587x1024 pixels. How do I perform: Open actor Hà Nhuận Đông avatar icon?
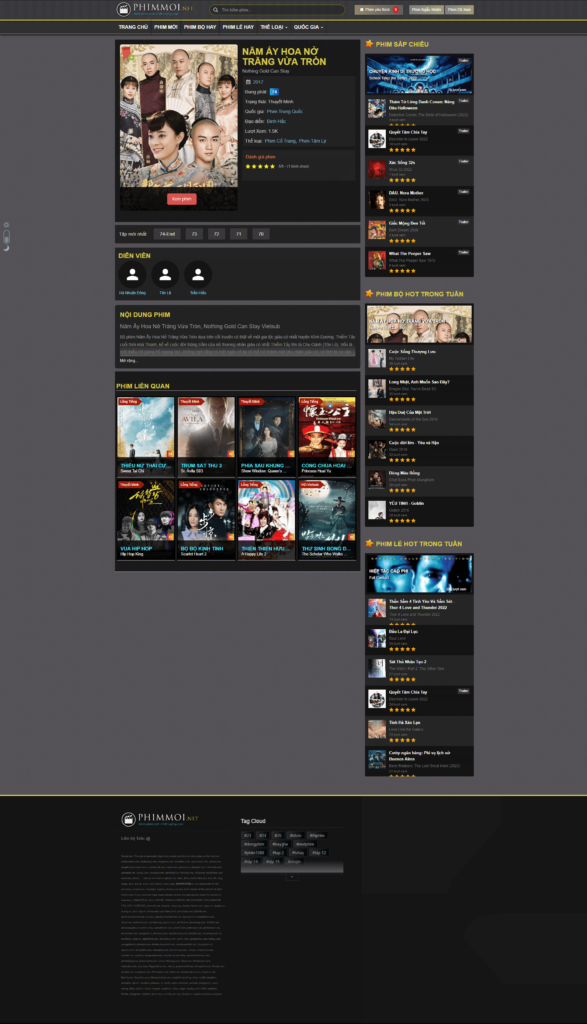(x=132, y=274)
